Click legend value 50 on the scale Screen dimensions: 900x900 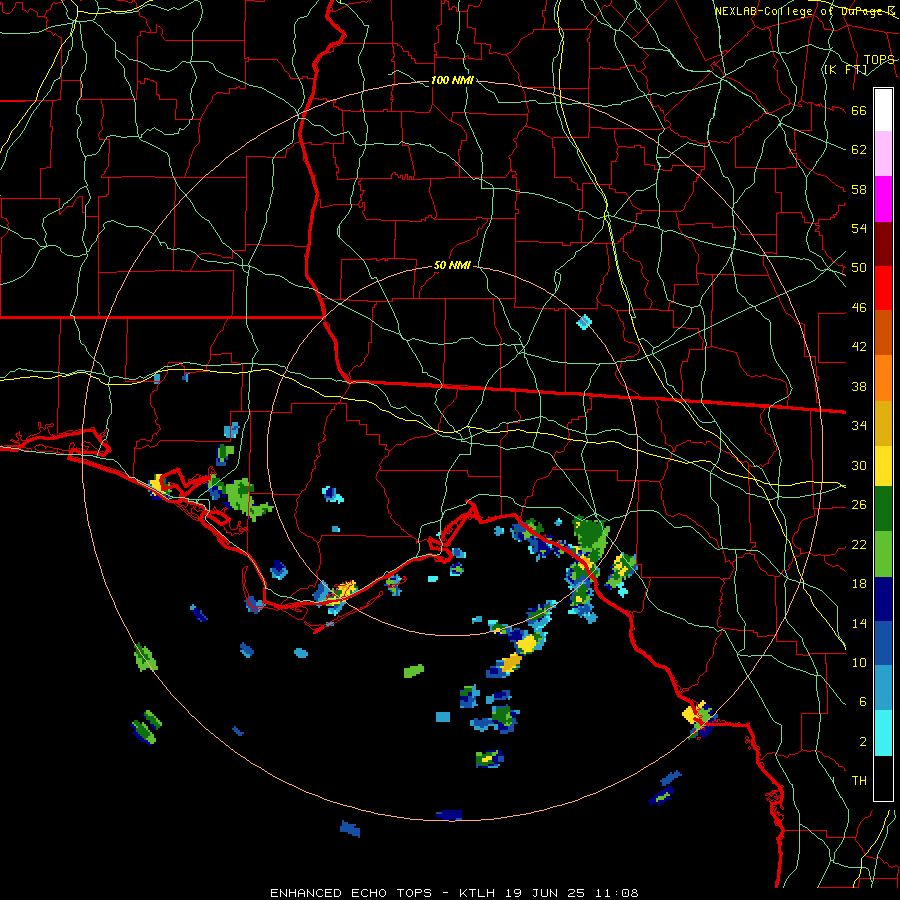(859, 268)
